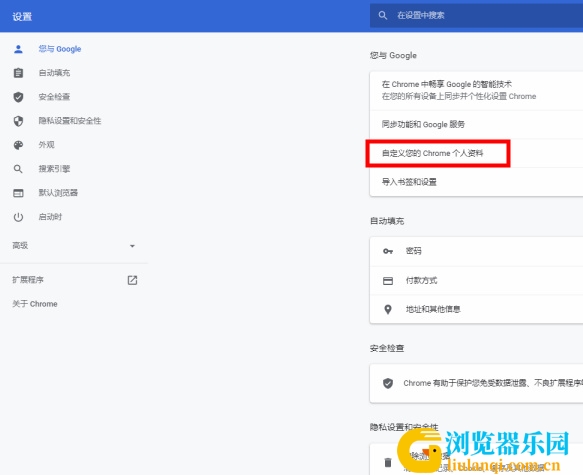Click the external link icon beside 扩展程序
Viewport: 583px width, 475px height.
(x=132, y=280)
